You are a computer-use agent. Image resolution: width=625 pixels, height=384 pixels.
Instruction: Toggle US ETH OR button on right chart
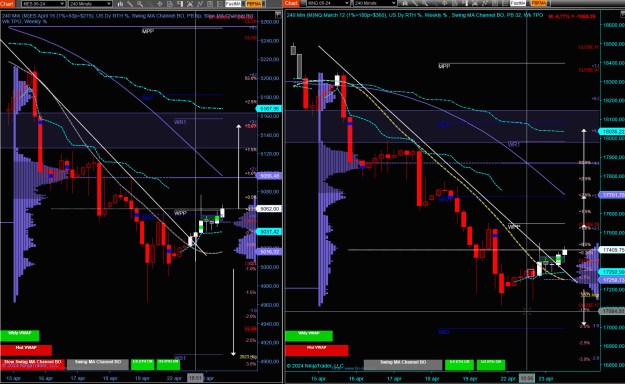pyautogui.click(x=459, y=364)
